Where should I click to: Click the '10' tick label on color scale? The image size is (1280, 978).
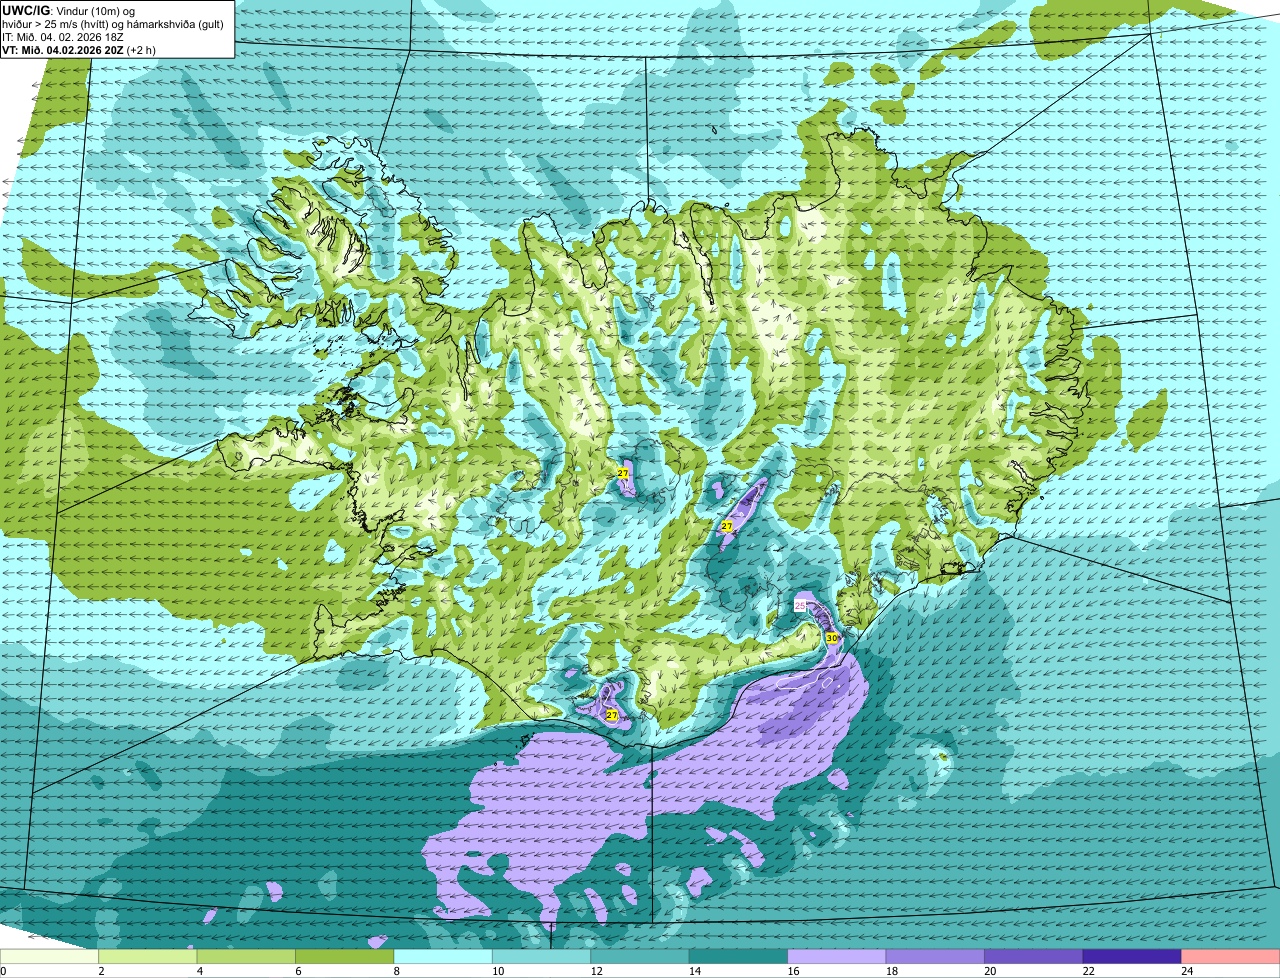(x=496, y=971)
